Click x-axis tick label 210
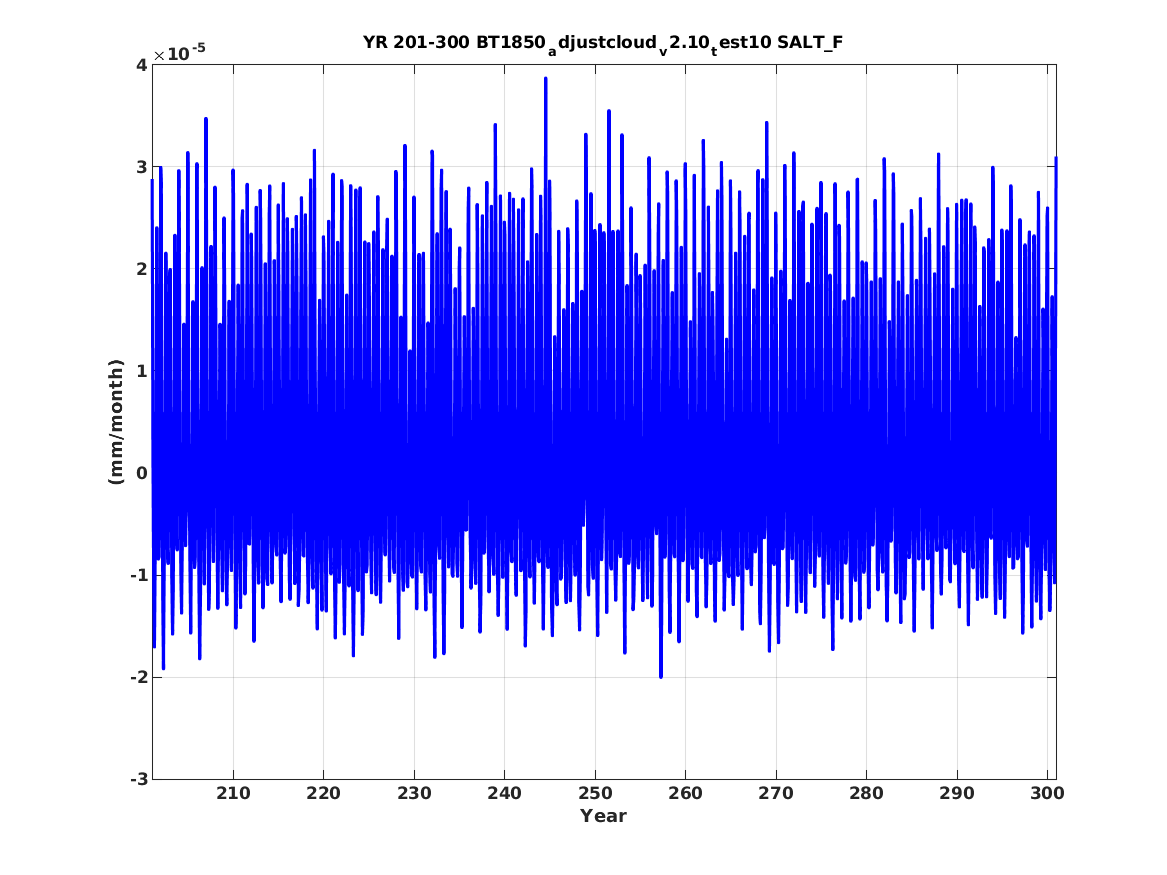This screenshot has width=1167, height=875. point(233,794)
